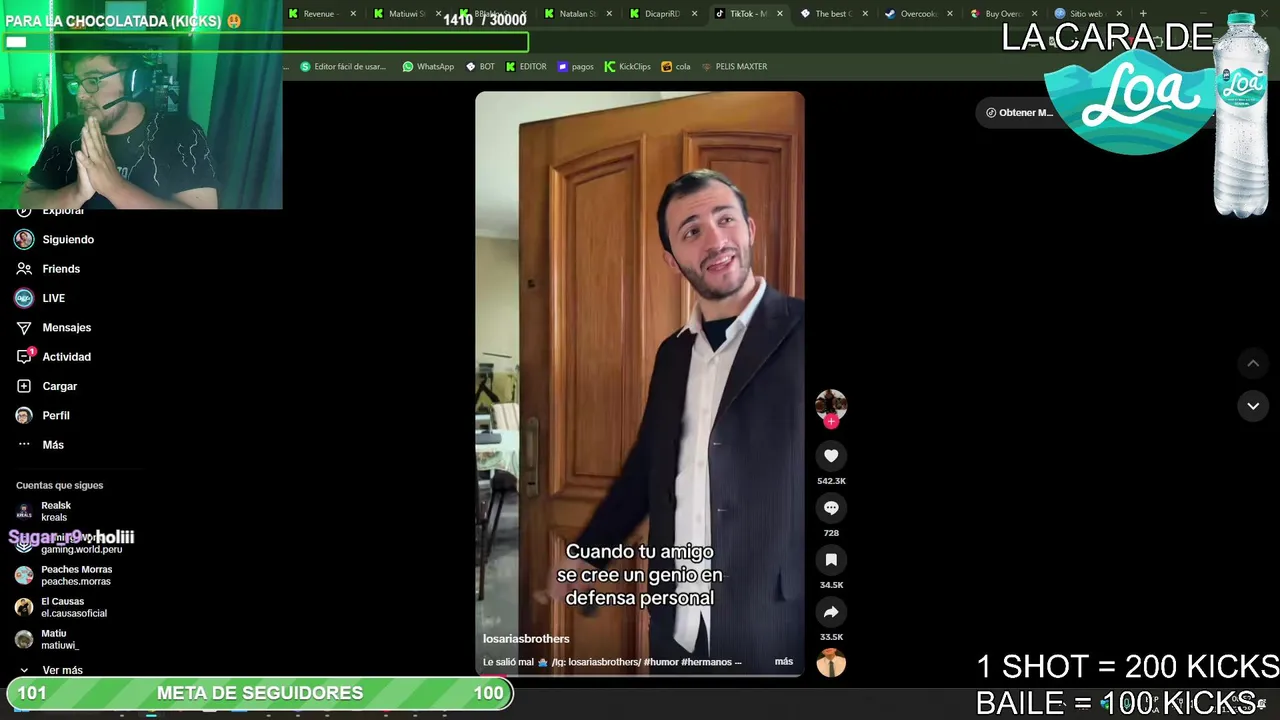Select the TikTok browser tab

(747, 14)
